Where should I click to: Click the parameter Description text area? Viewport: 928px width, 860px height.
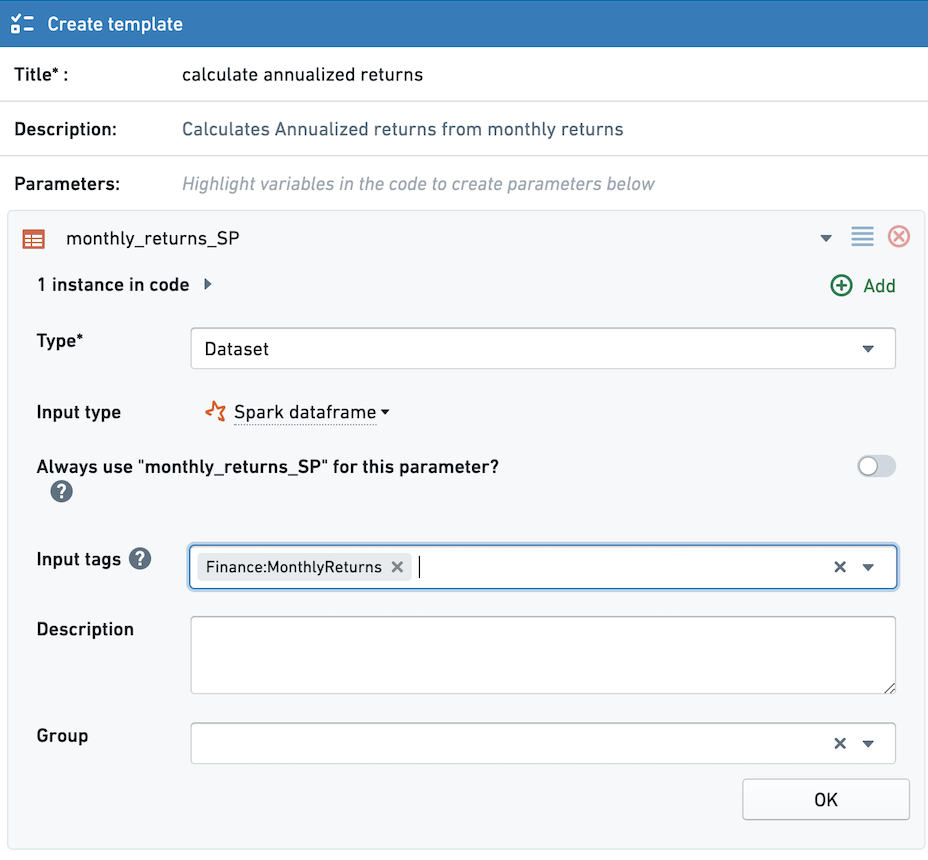543,655
